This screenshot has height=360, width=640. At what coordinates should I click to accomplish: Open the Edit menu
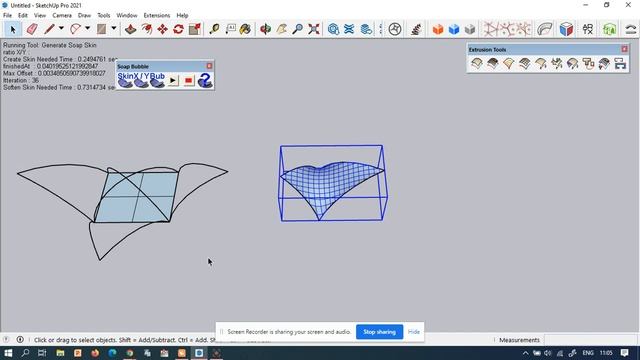tap(23, 16)
